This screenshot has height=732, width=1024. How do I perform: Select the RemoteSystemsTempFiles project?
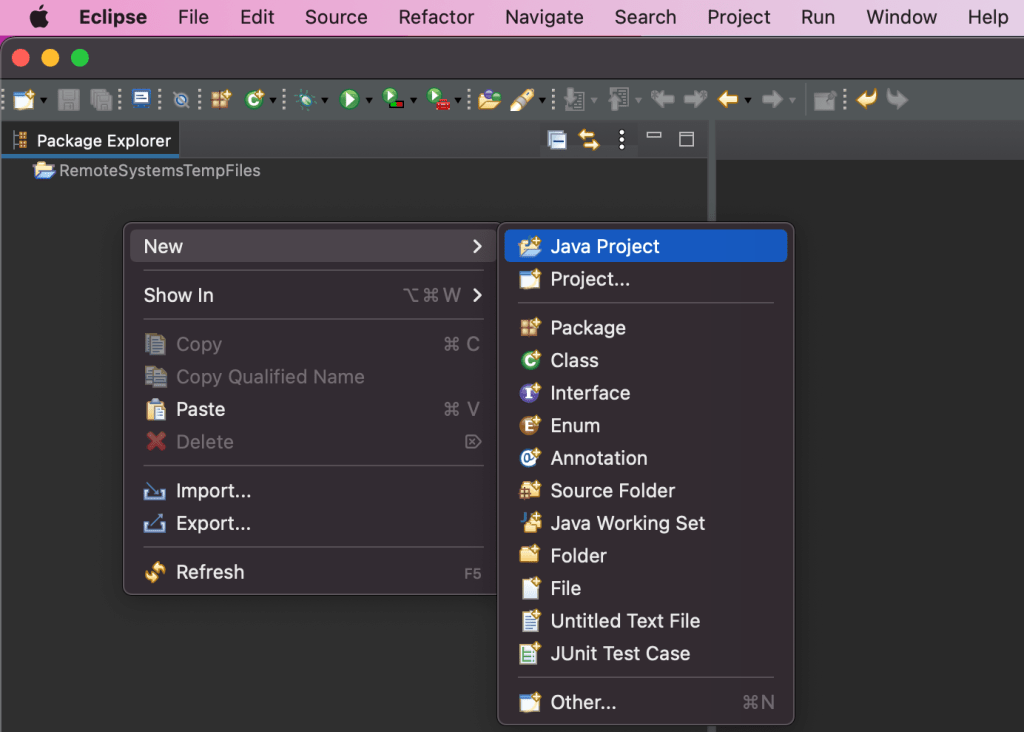coord(147,170)
